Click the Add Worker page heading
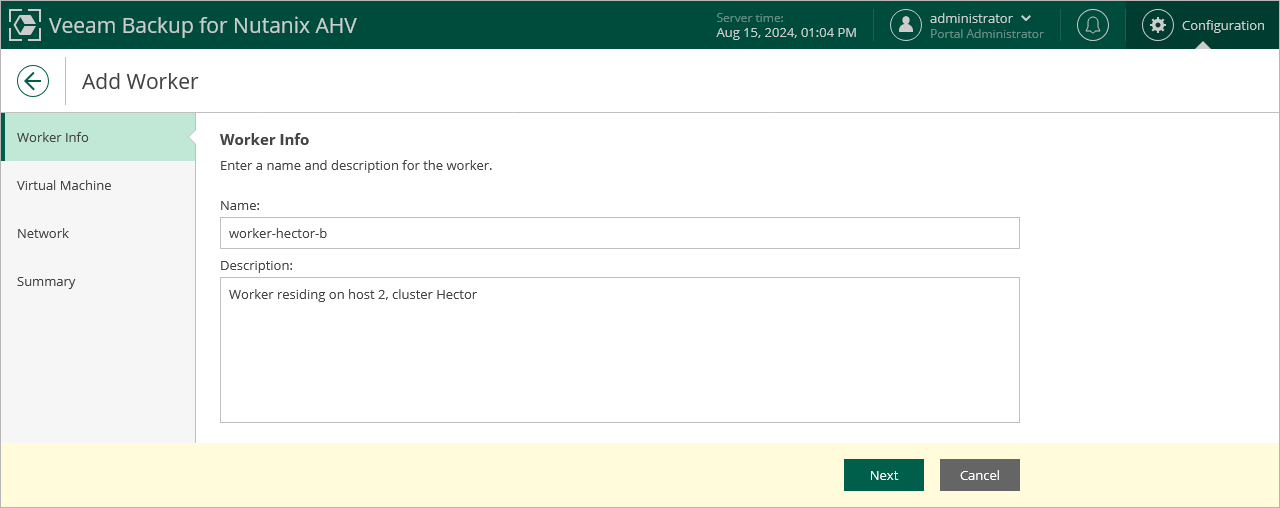 tap(140, 81)
